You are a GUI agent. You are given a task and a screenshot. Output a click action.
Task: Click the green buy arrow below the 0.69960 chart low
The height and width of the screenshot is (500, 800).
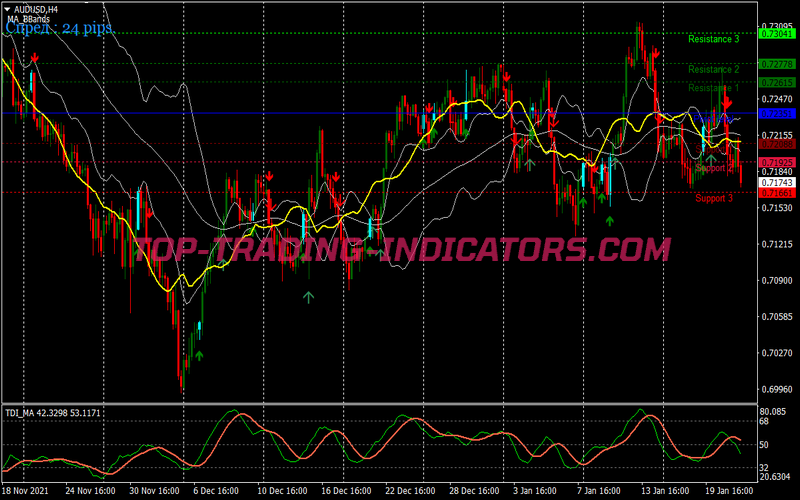point(199,356)
